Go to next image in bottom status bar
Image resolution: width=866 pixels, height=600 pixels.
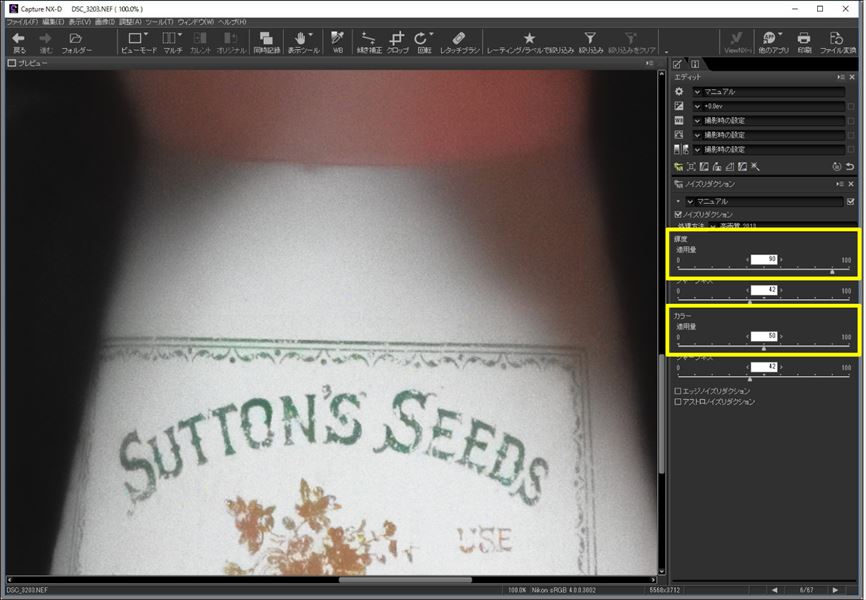pos(835,590)
